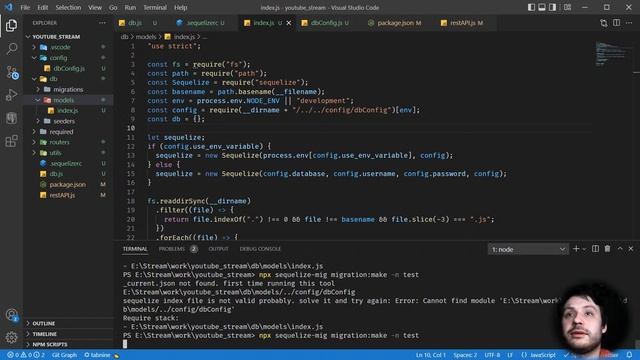Click the Explorer more actions ellipsis
This screenshot has height=360, width=640.
pyautogui.click(x=102, y=23)
